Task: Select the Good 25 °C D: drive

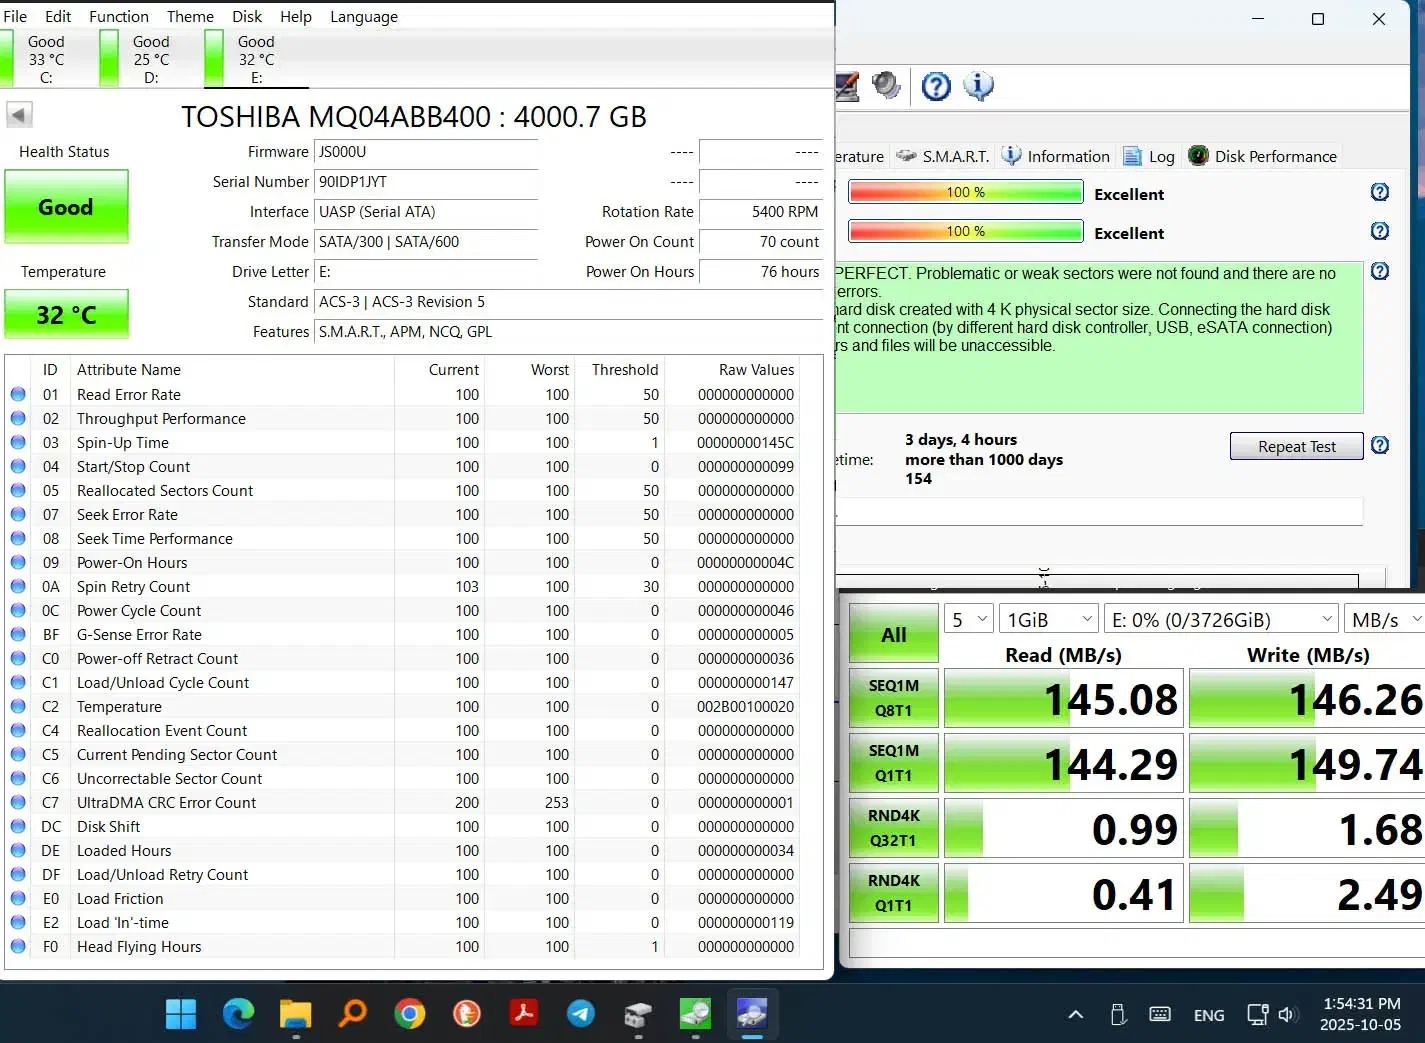Action: coord(151,59)
